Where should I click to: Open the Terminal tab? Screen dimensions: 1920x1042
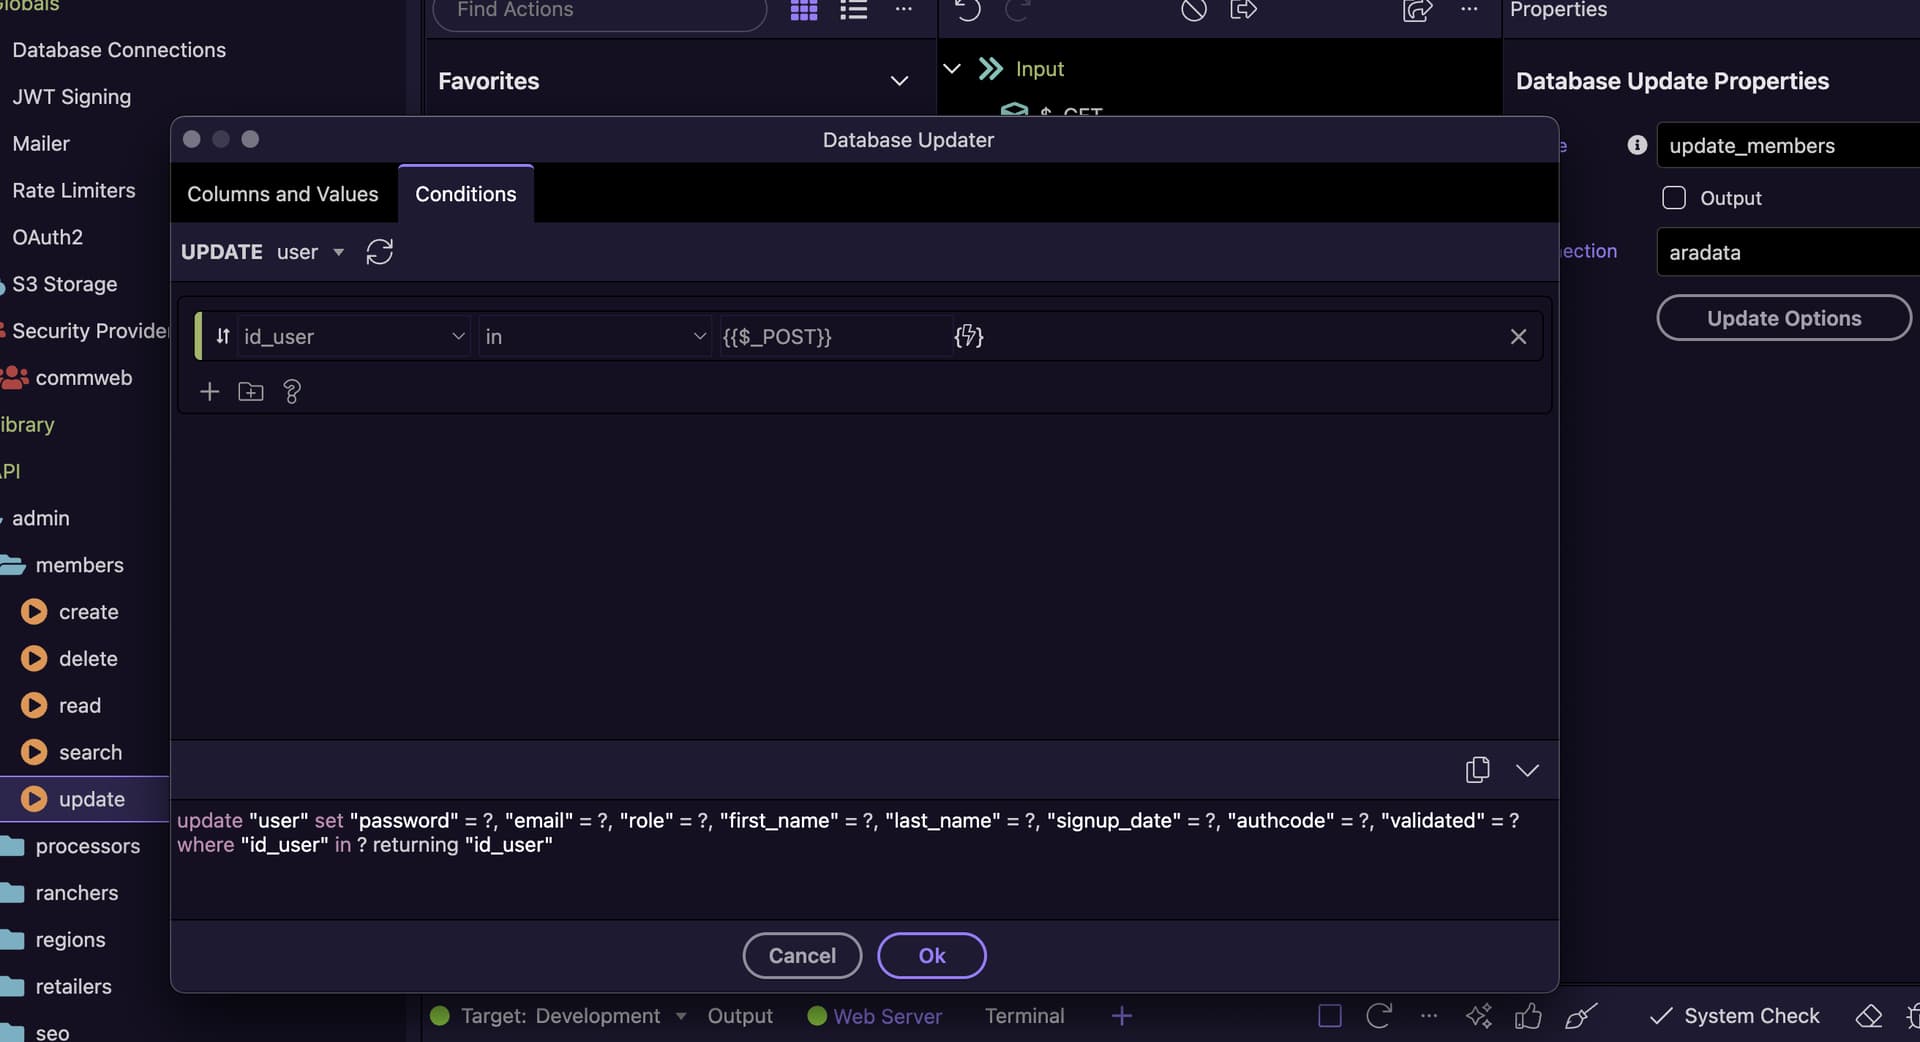[x=1024, y=1016]
